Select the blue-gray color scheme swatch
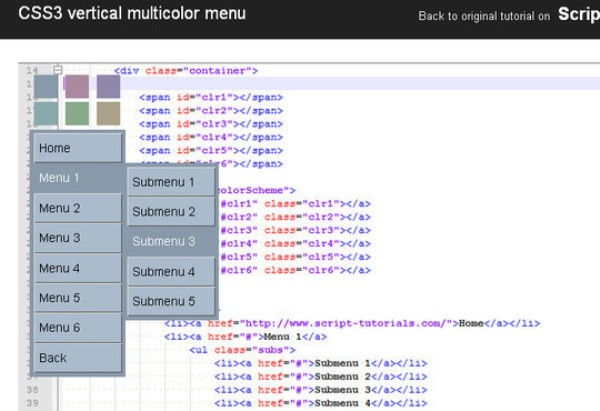This screenshot has width=600, height=411. pyautogui.click(x=46, y=87)
